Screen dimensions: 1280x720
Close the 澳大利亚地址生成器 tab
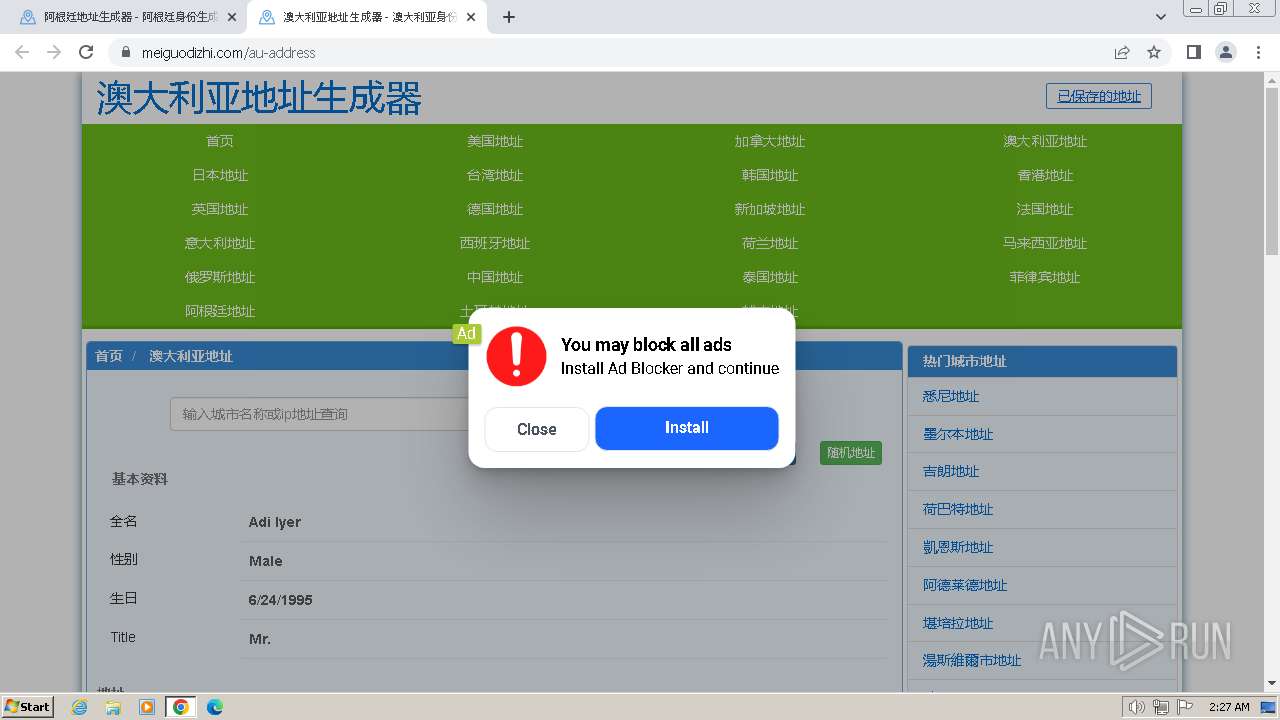pos(471,17)
